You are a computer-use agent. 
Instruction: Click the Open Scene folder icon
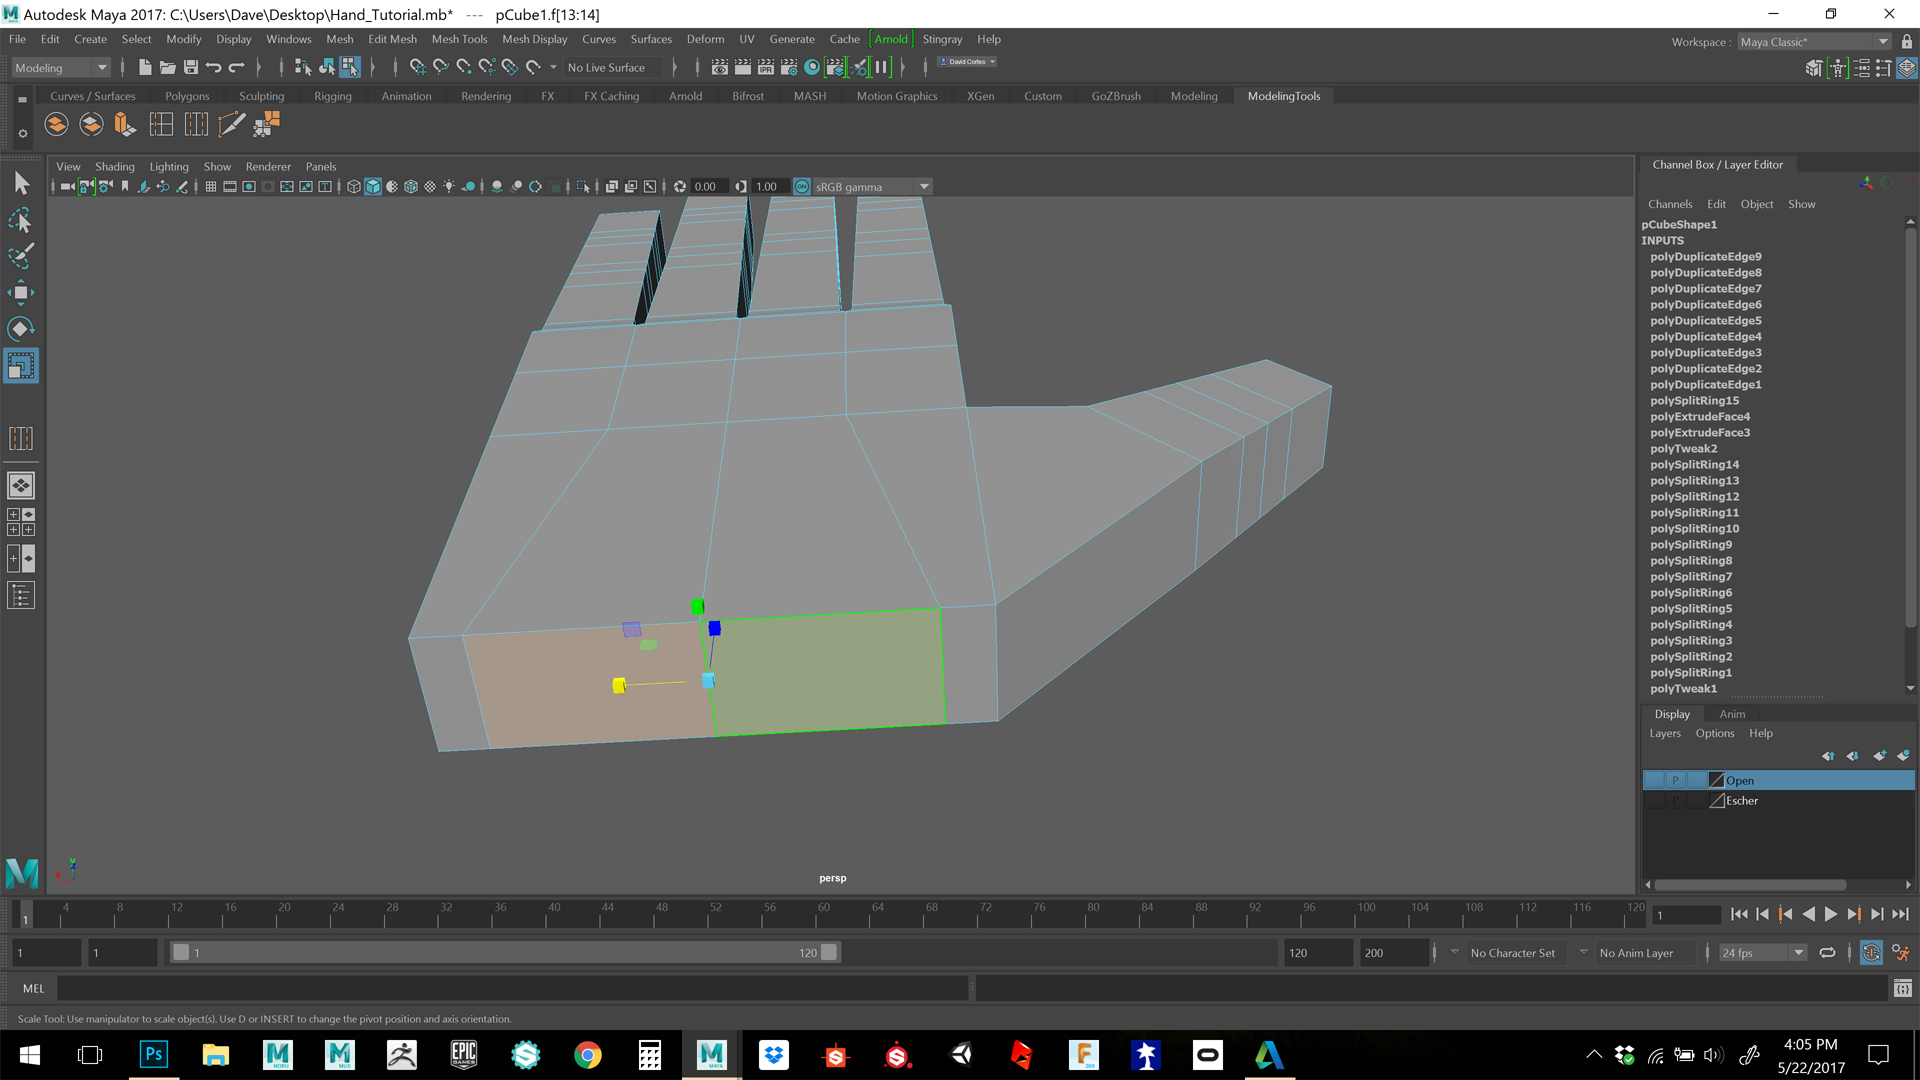(168, 67)
